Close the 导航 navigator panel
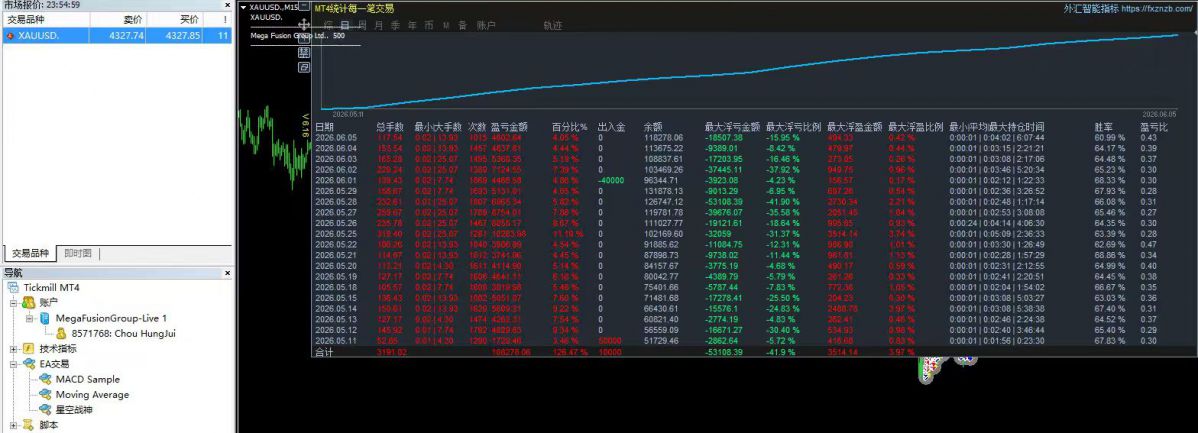This screenshot has height=433, width=1198. point(227,272)
